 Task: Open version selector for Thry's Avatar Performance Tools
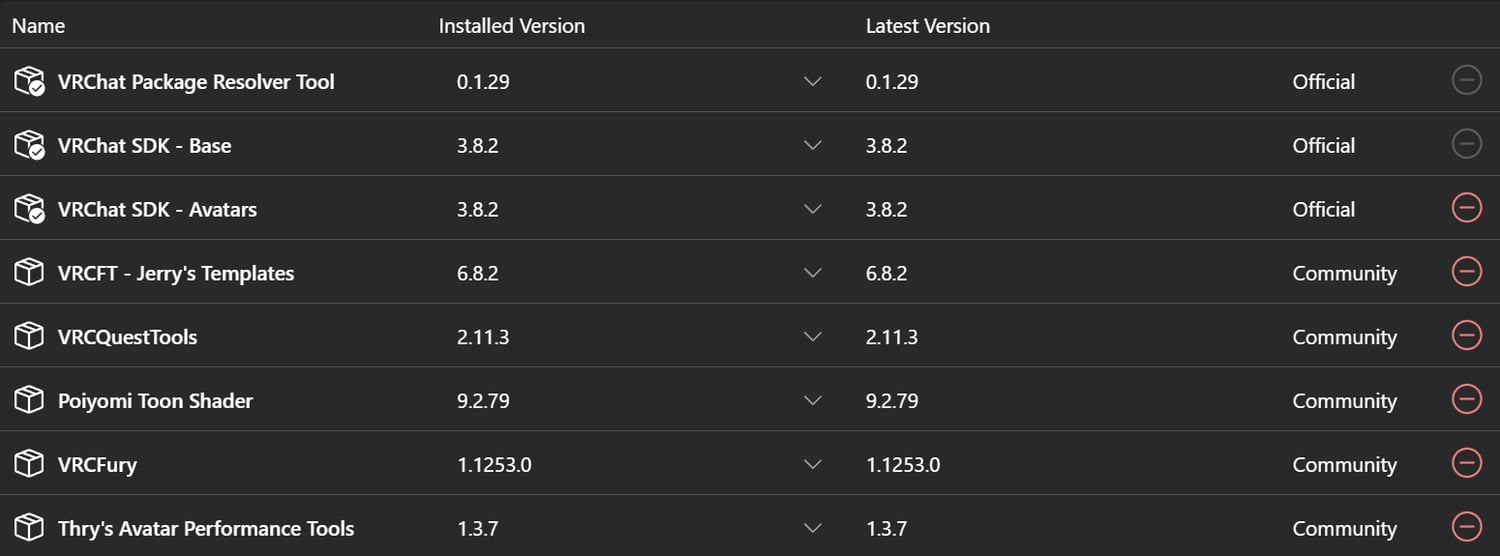812,528
